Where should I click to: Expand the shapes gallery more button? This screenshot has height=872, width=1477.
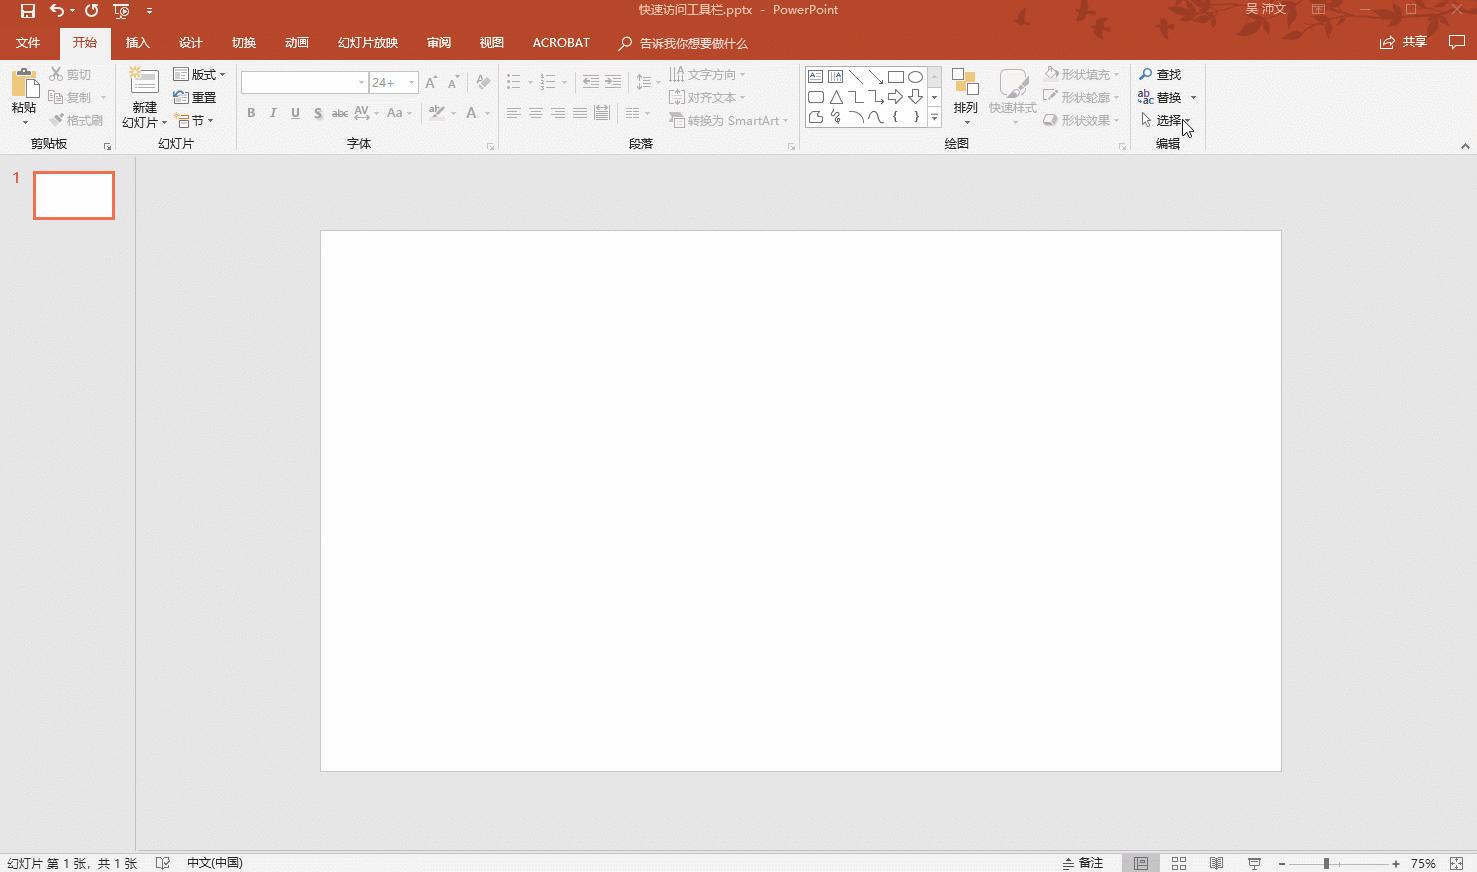pyautogui.click(x=934, y=118)
